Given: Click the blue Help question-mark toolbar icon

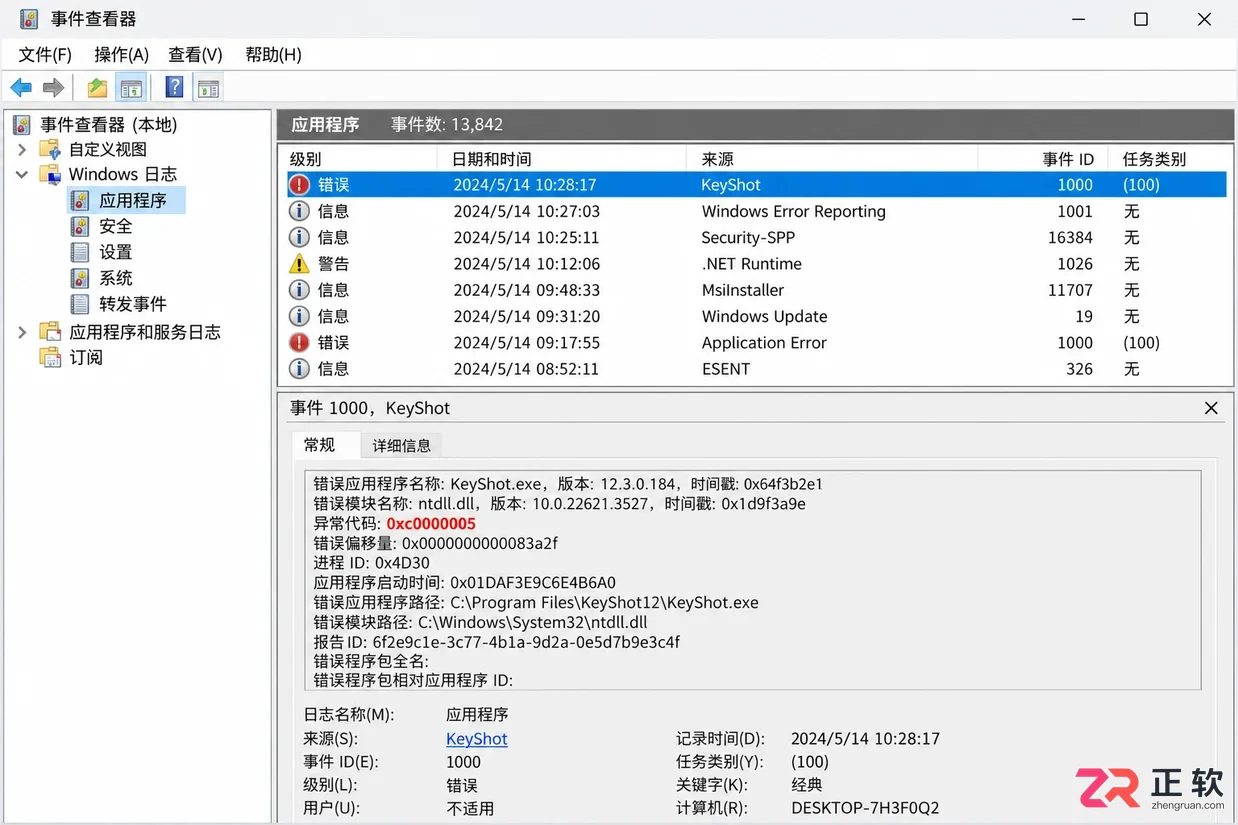Looking at the screenshot, I should click(174, 88).
